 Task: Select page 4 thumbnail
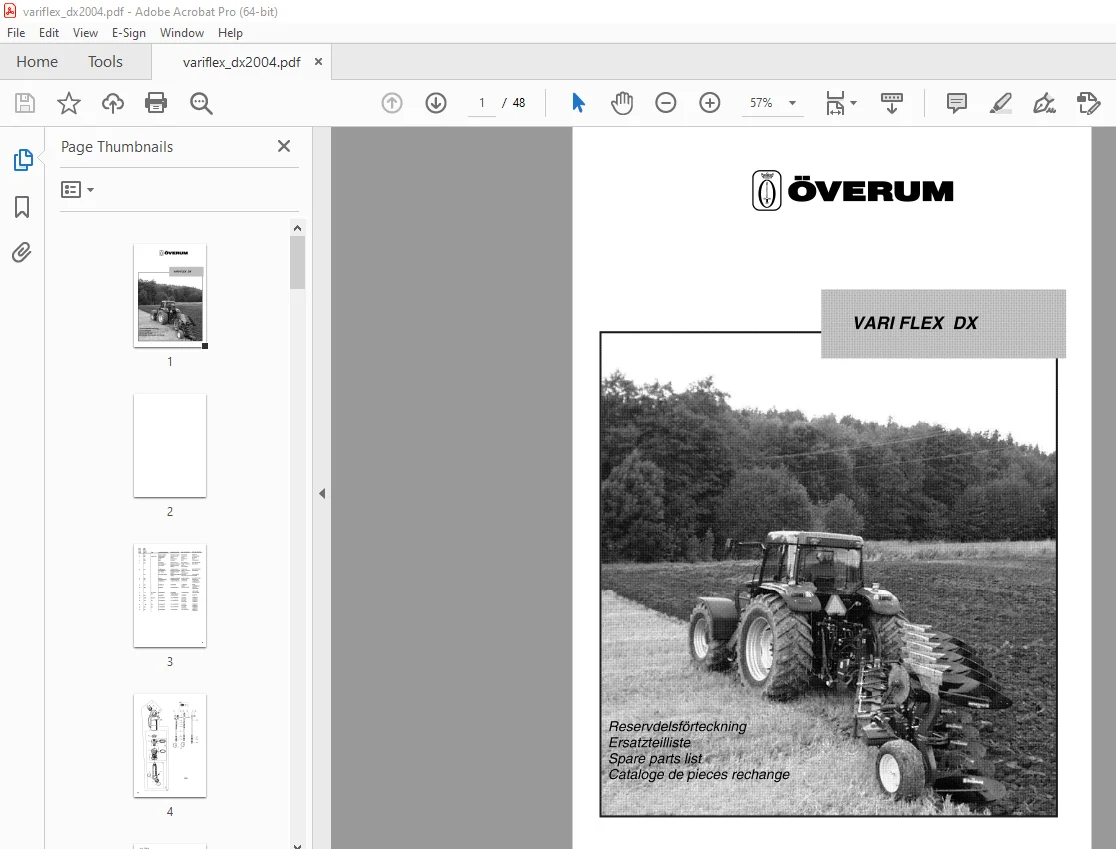[x=170, y=746]
